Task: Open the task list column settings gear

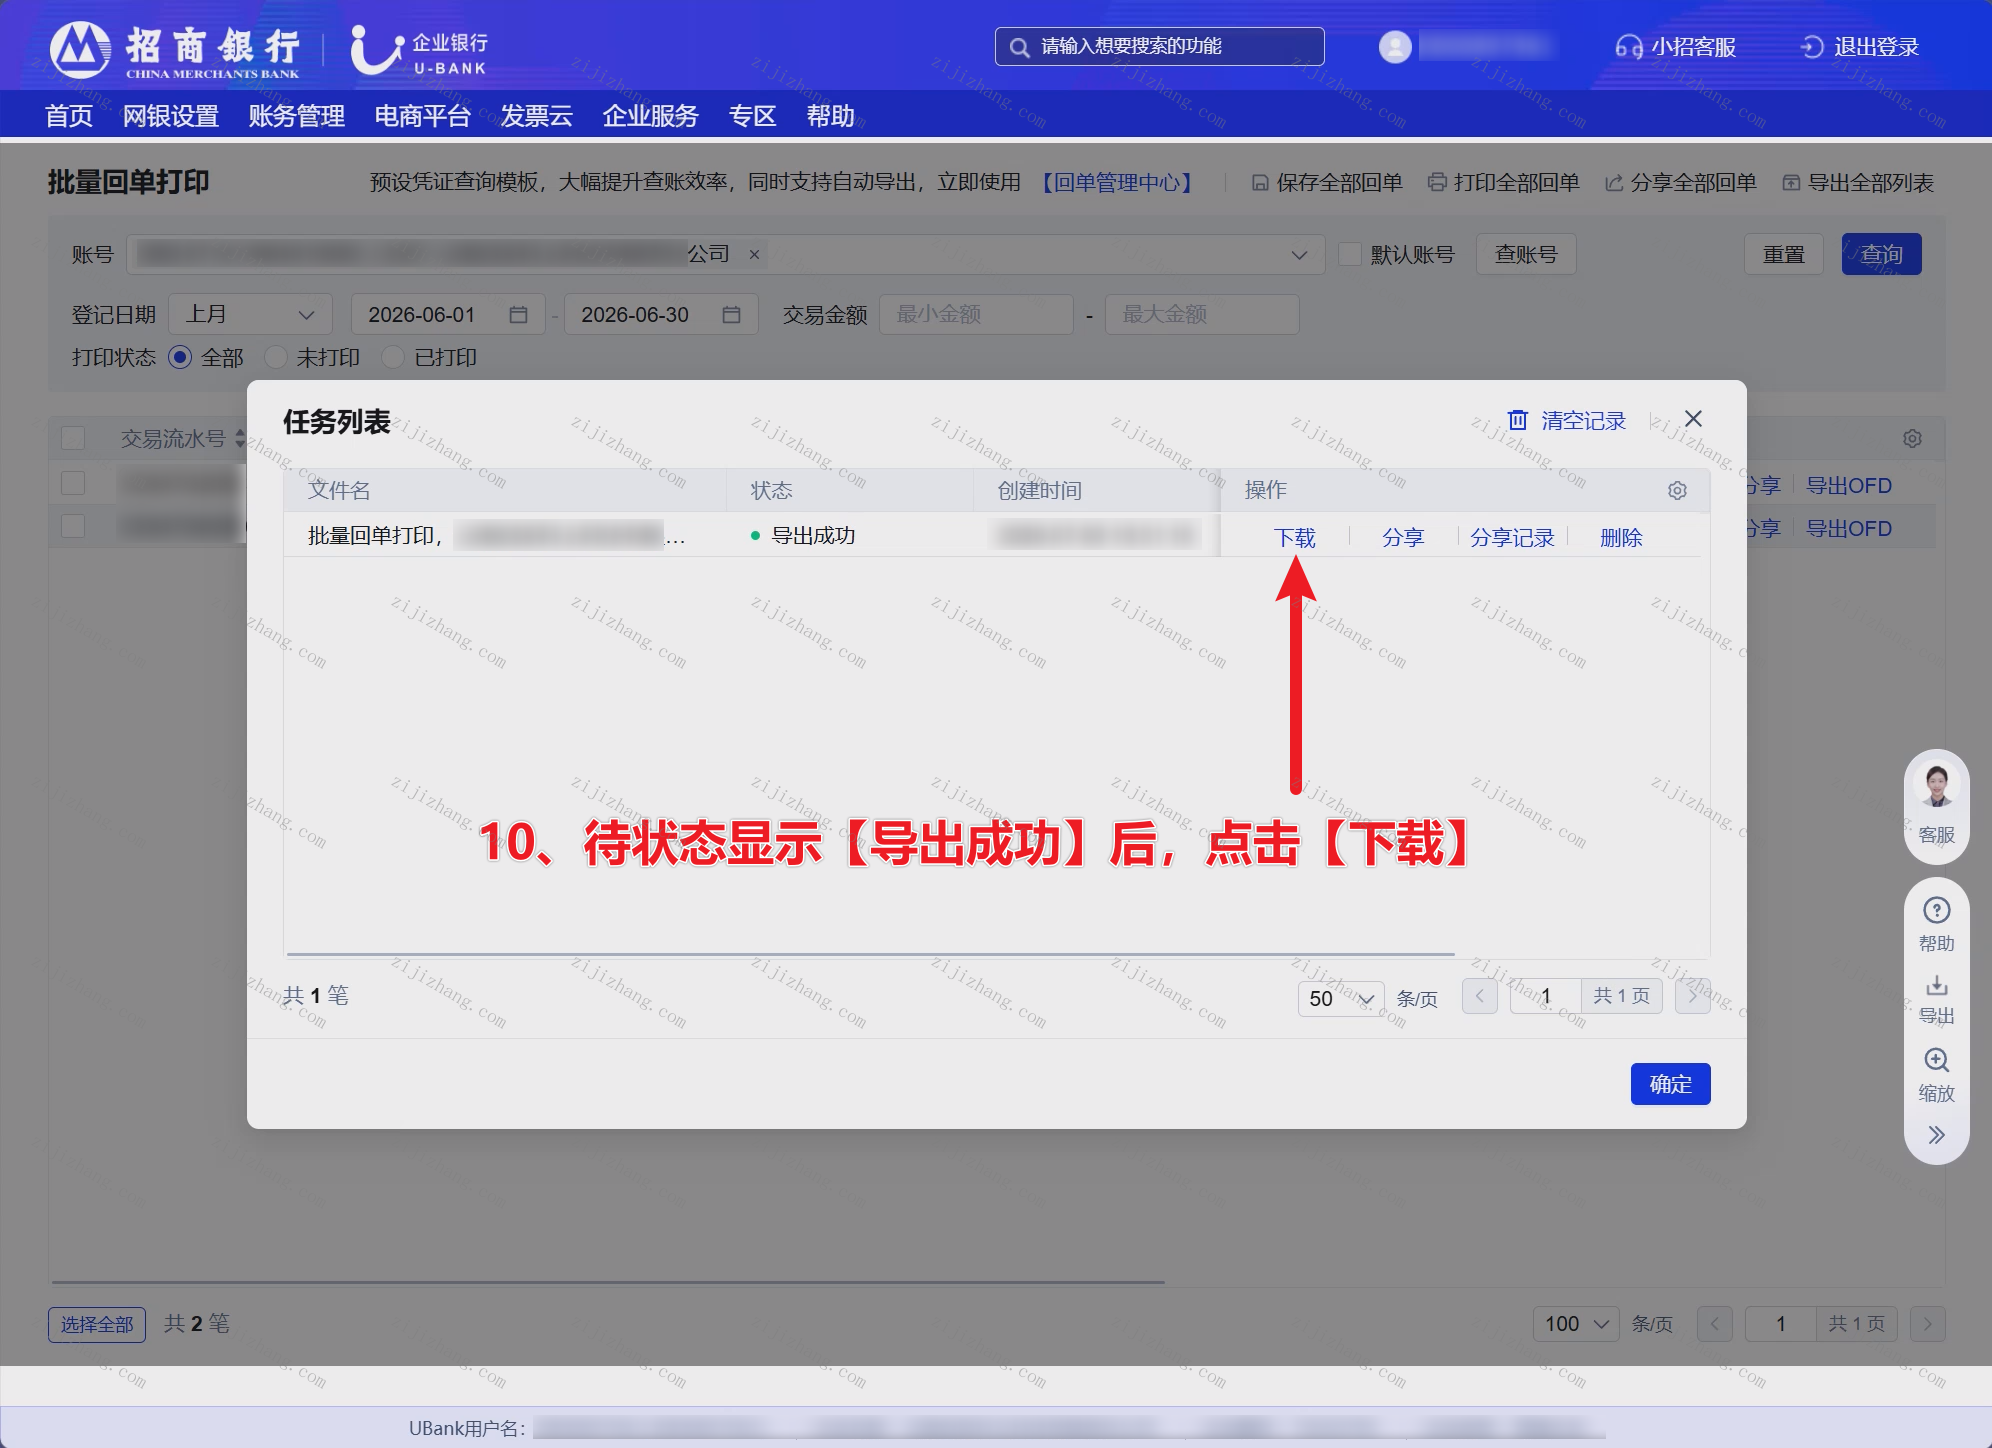Action: (1677, 490)
